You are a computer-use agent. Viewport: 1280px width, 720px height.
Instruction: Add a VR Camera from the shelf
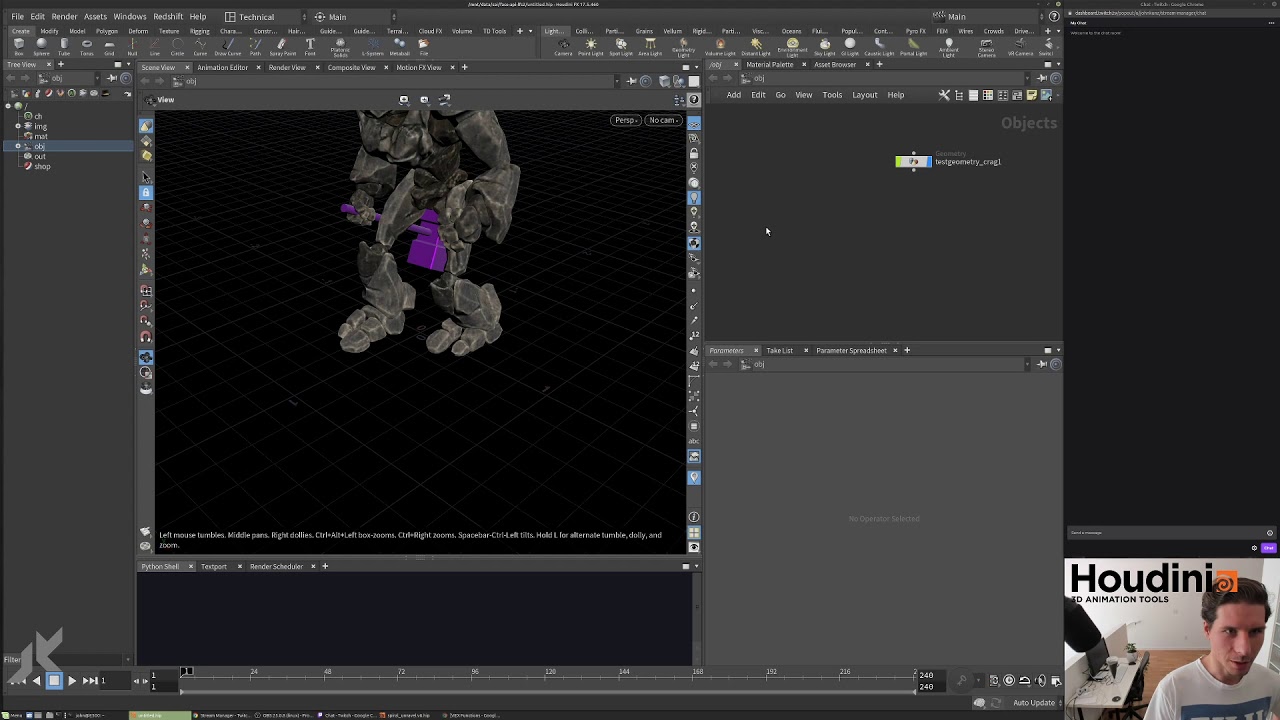(1019, 46)
